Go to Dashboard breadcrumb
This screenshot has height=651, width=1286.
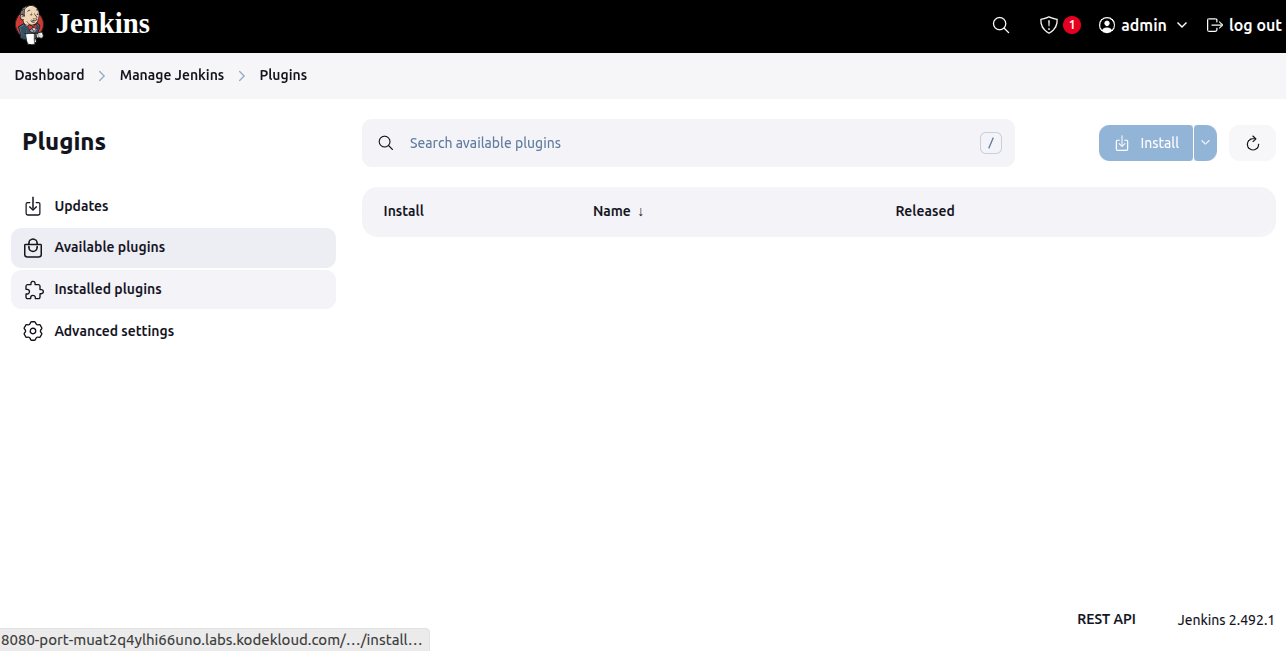[x=49, y=75]
